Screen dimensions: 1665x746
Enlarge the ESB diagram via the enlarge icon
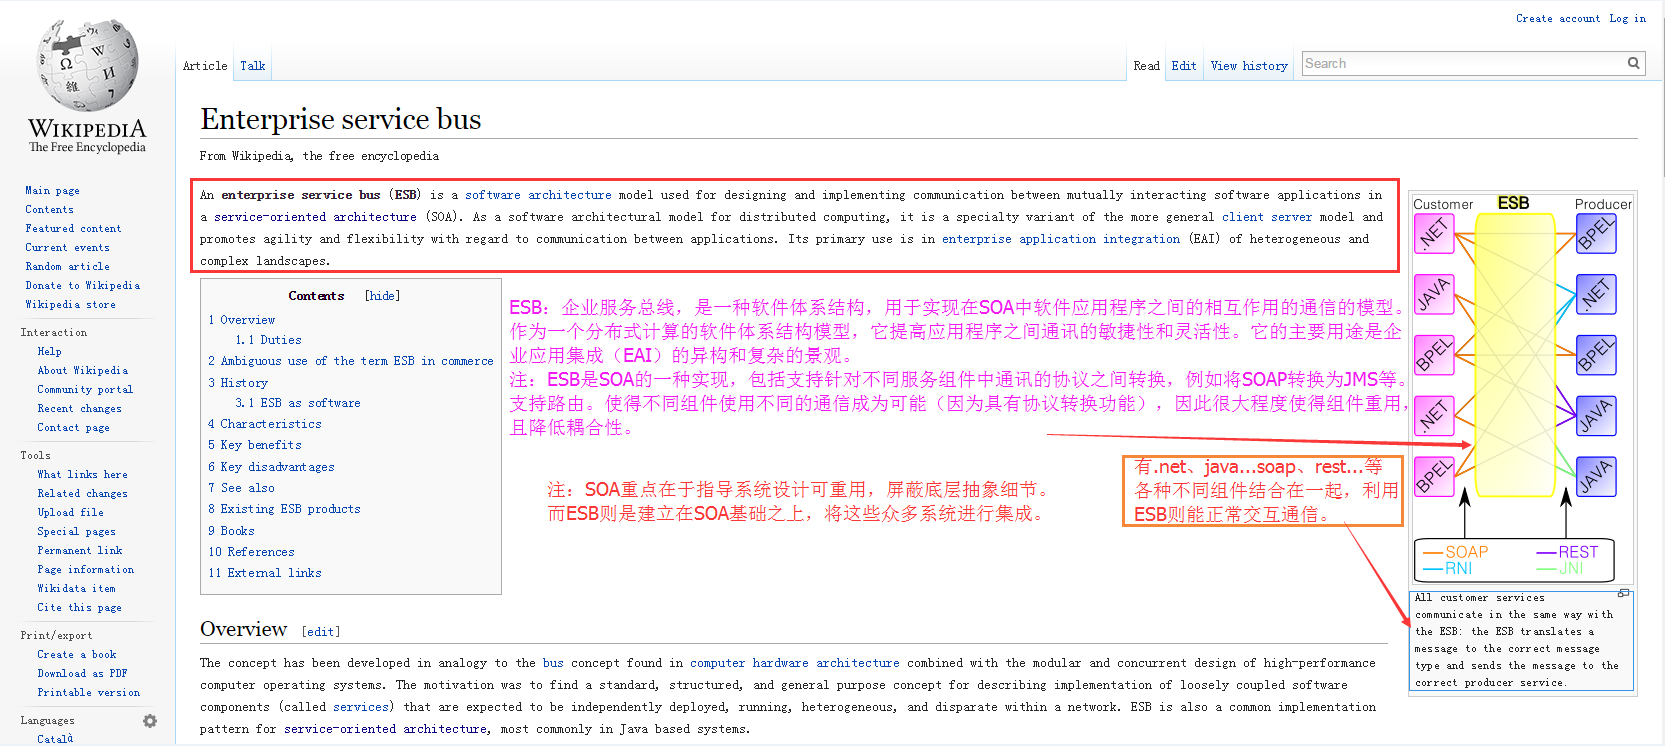(1623, 594)
